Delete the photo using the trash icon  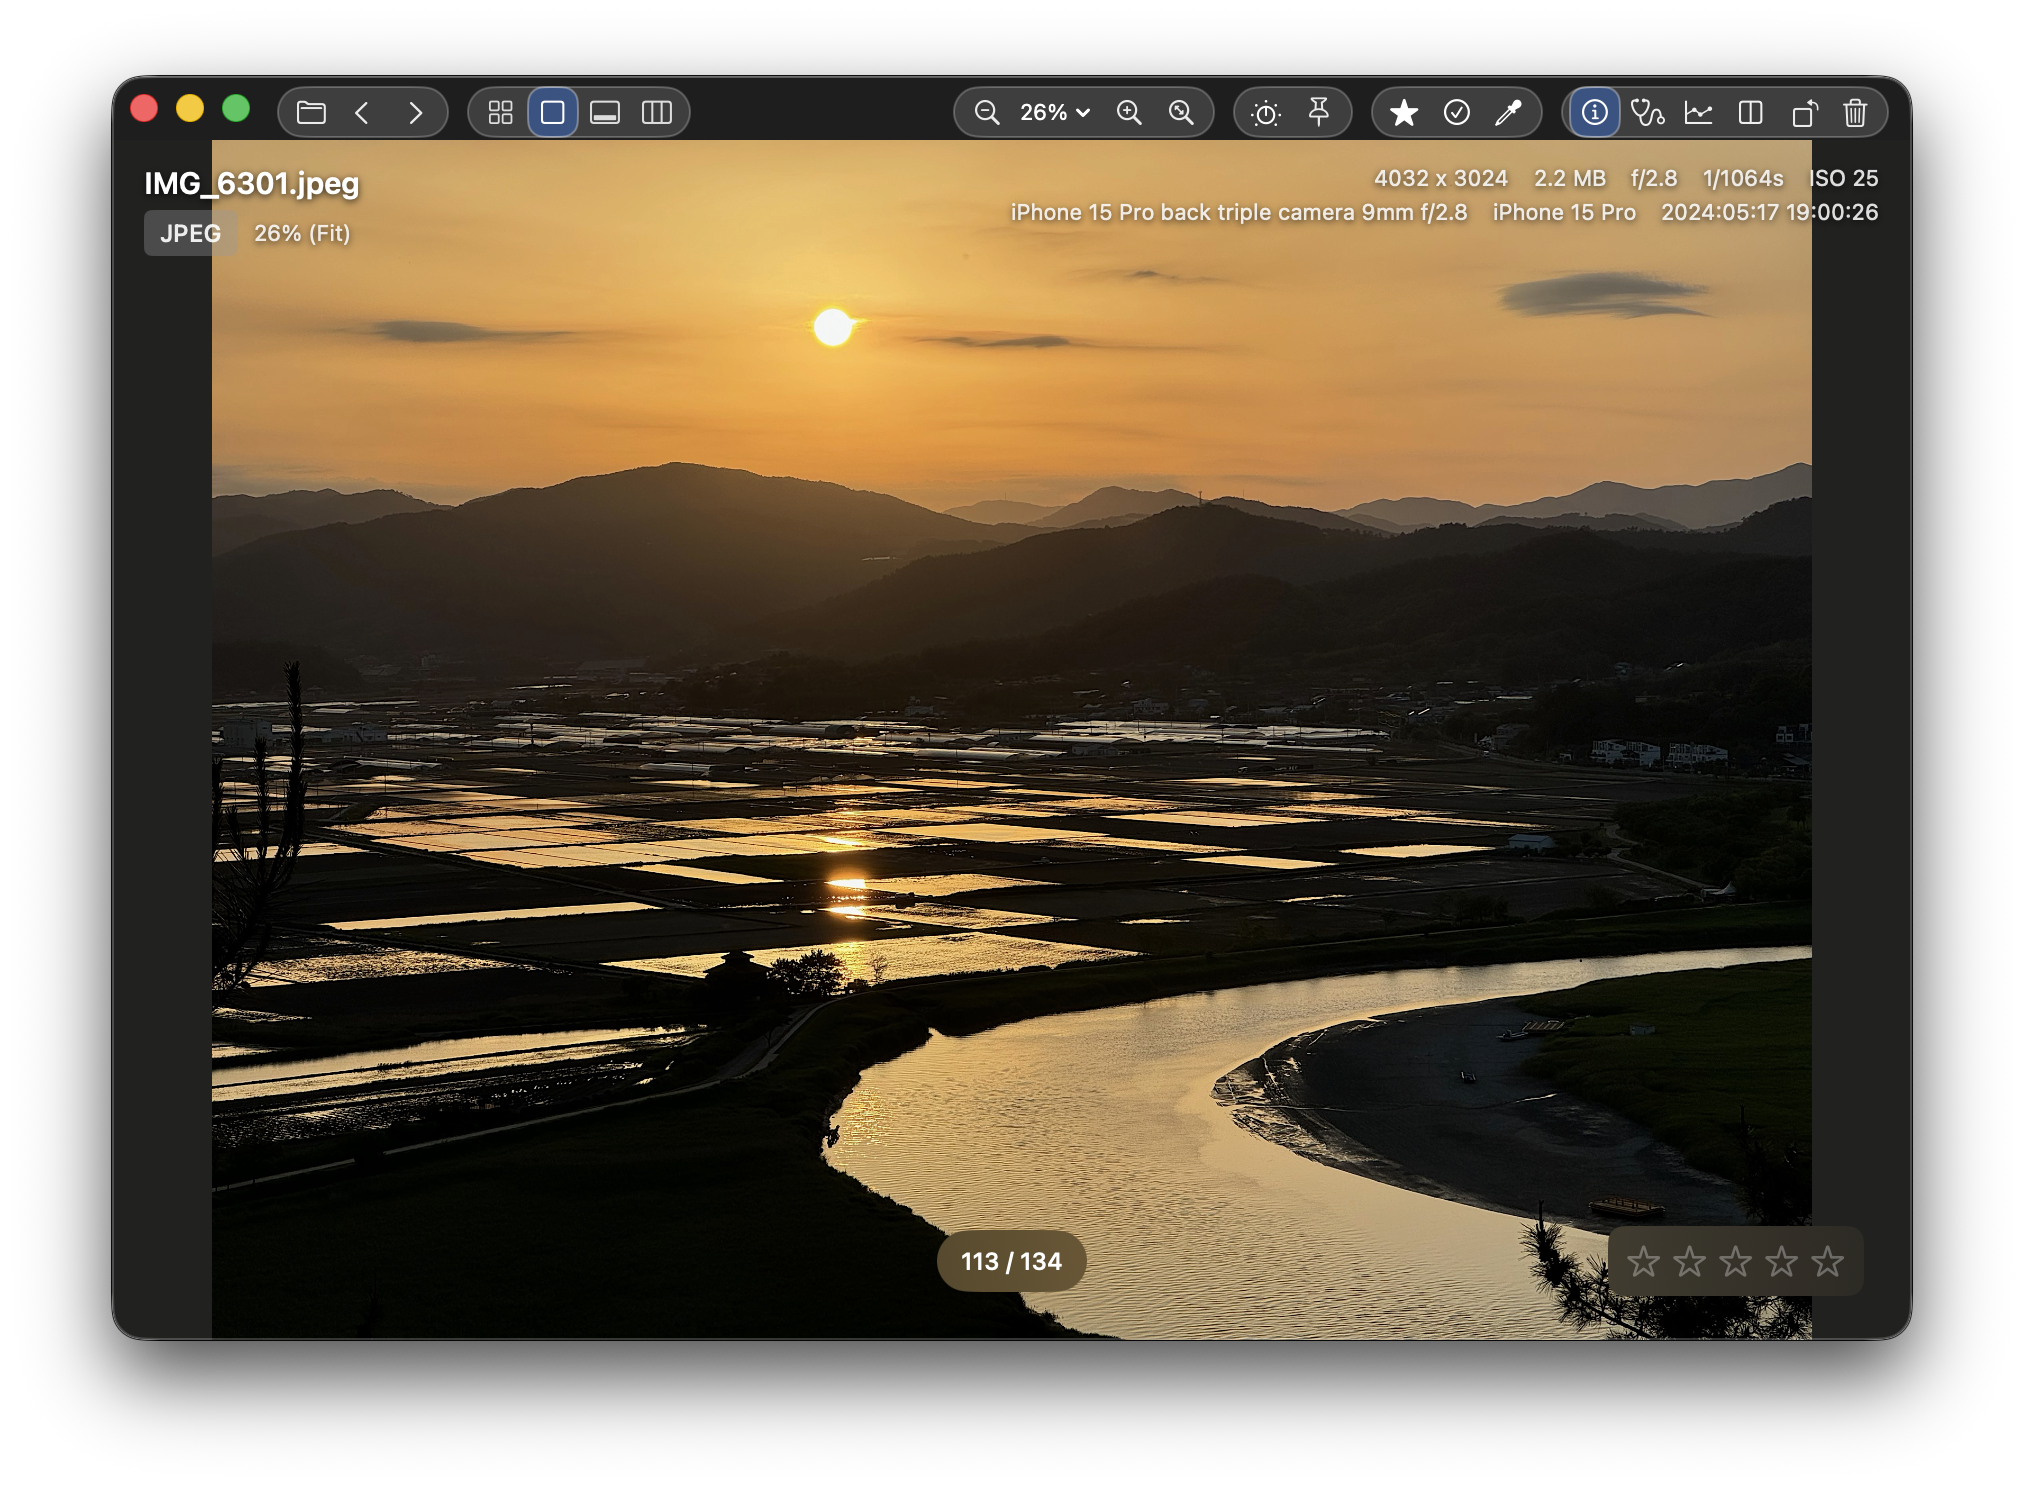[x=1855, y=112]
